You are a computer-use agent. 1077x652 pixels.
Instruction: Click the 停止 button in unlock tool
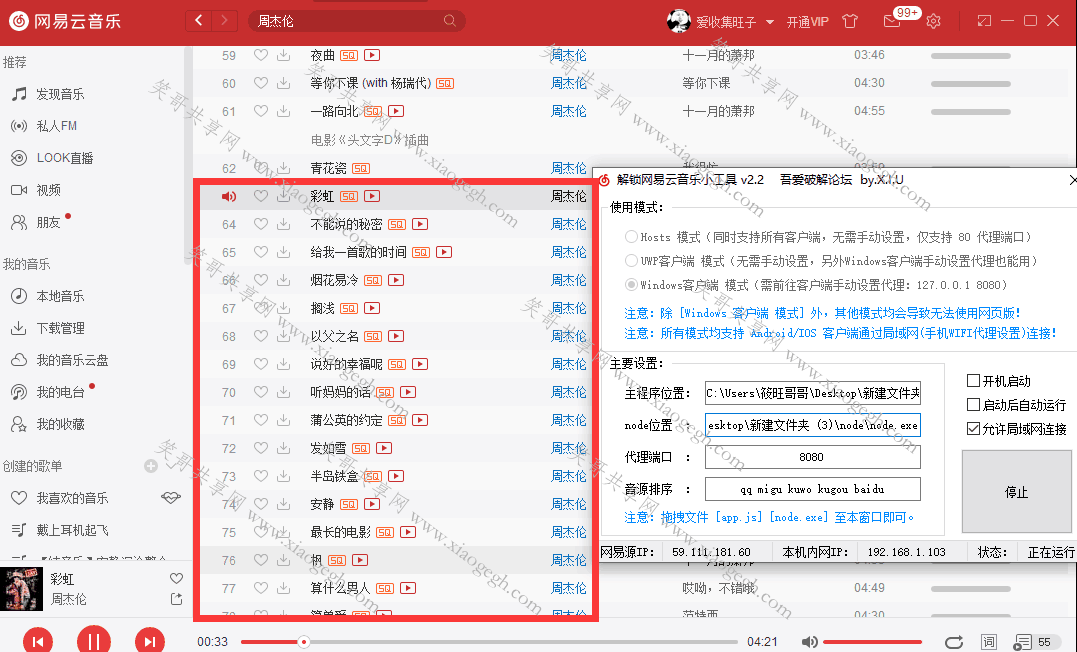click(x=1017, y=492)
